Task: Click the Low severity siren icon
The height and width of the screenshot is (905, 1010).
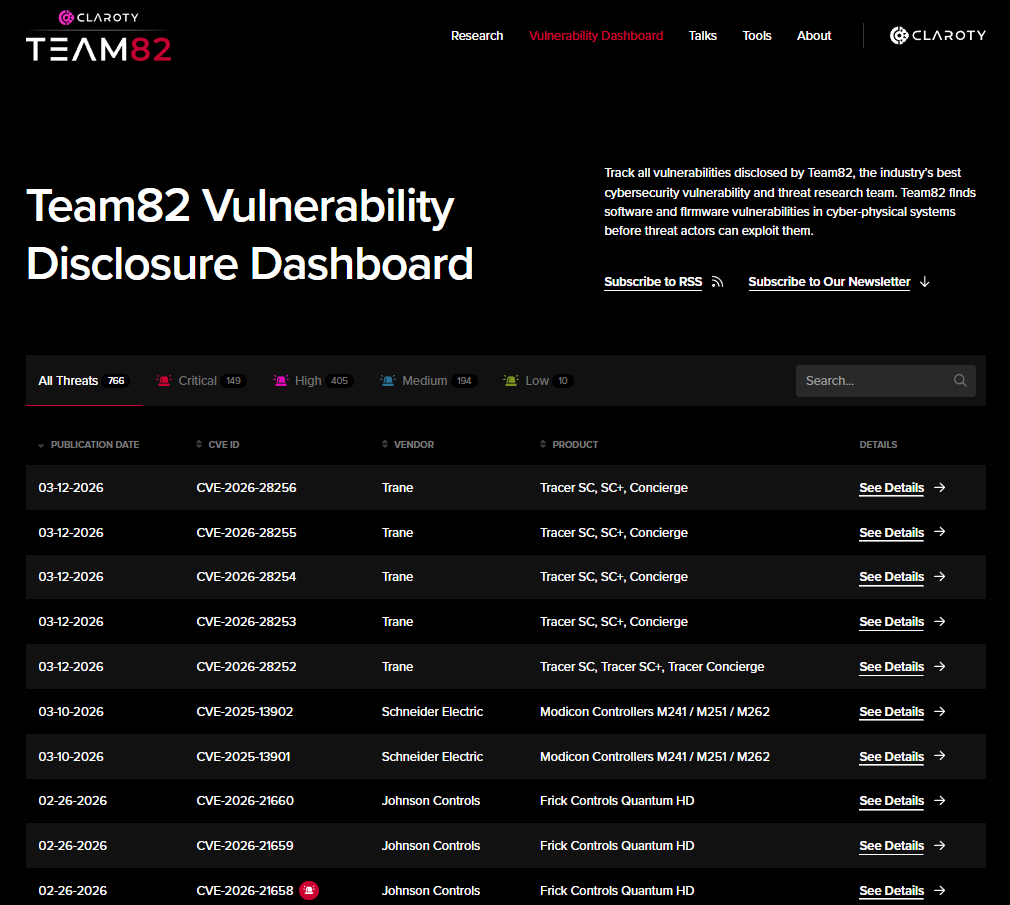Action: tap(511, 381)
